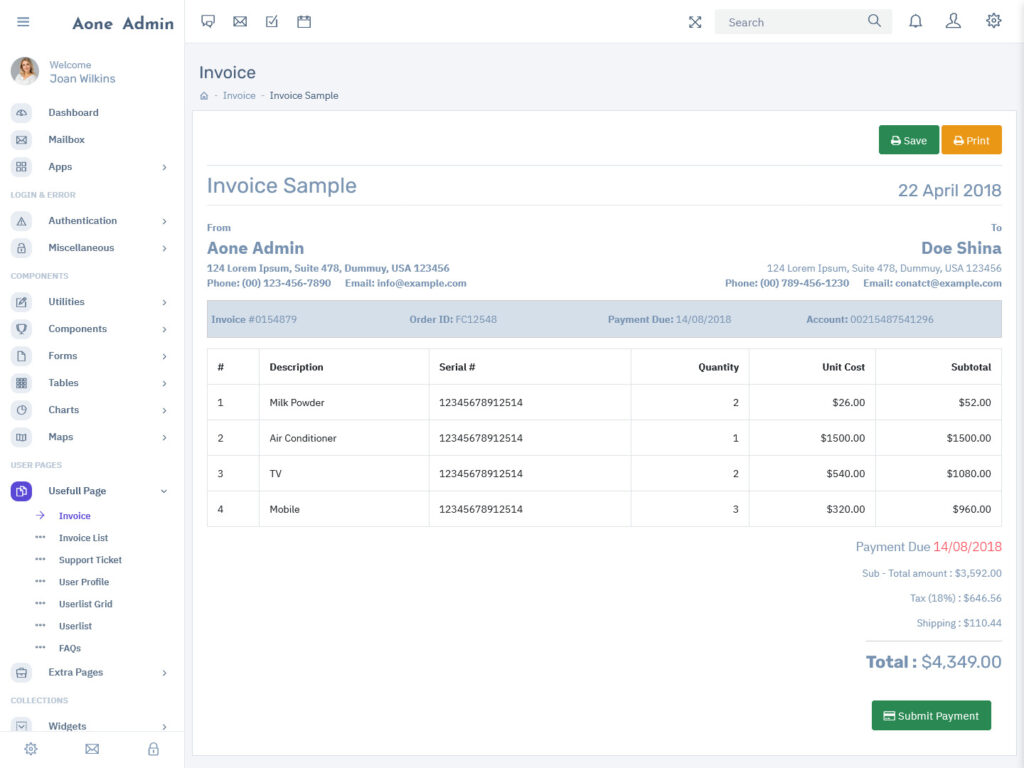Click email info@example.com

421,283
